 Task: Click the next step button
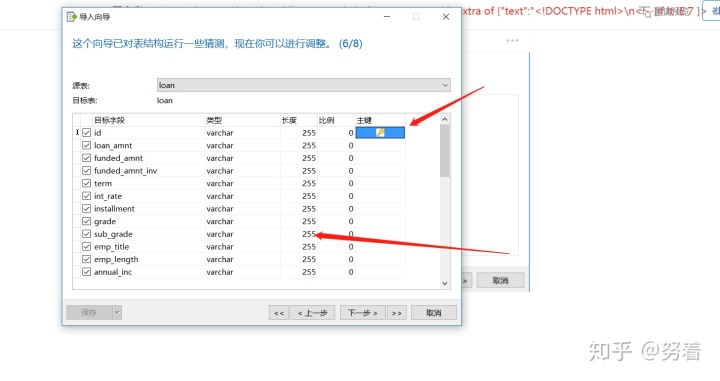(362, 313)
